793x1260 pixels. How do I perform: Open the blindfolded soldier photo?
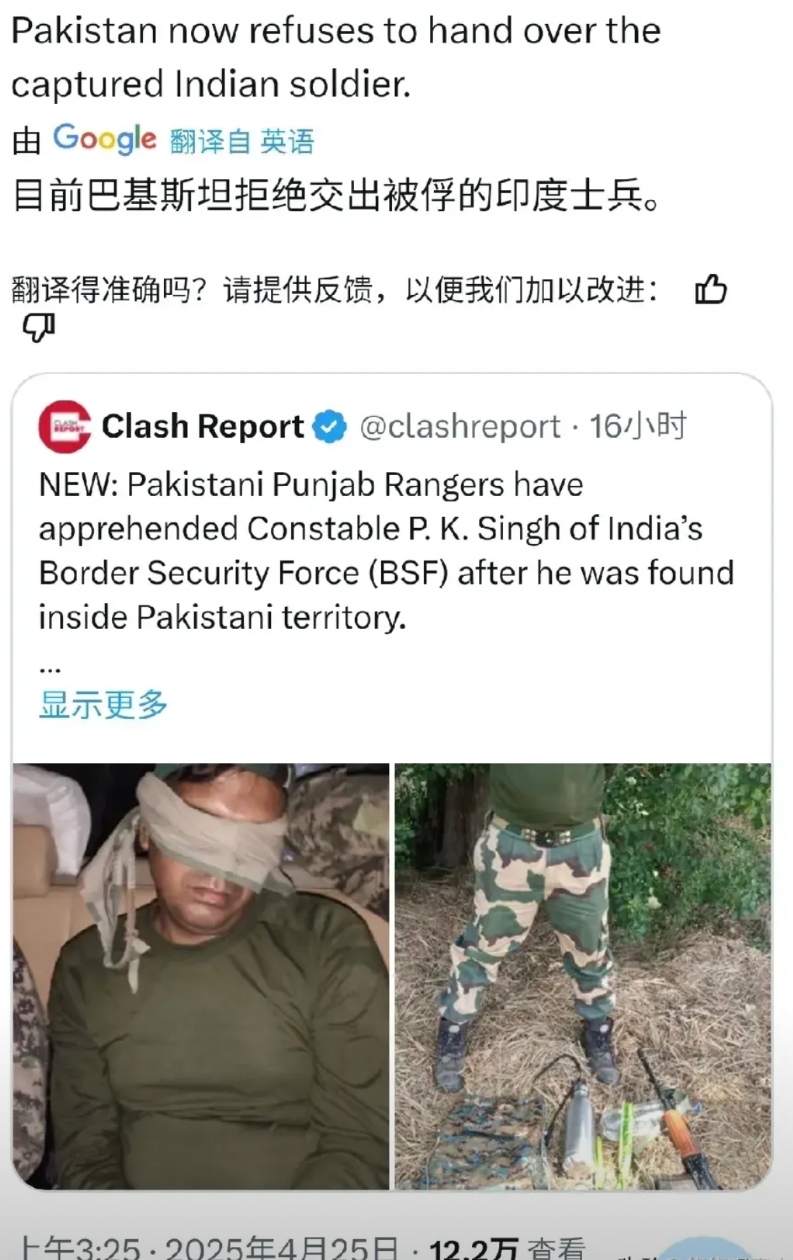point(201,976)
